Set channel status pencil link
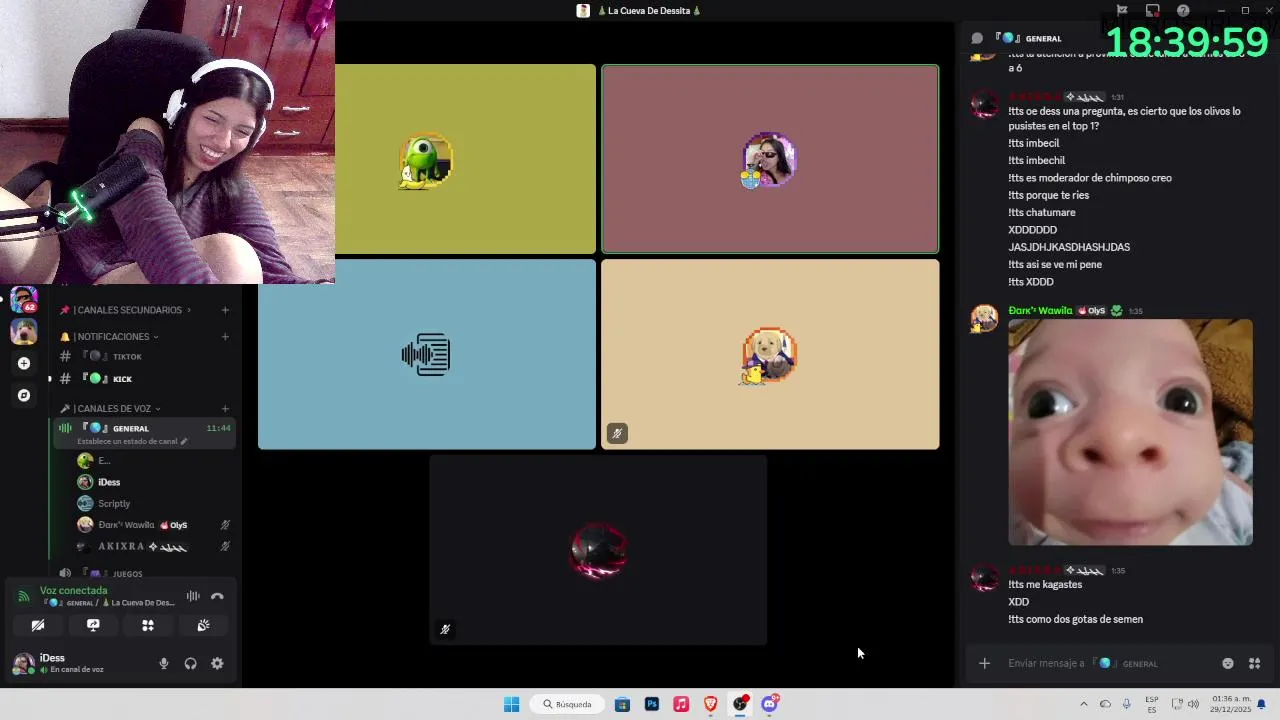Viewport: 1280px width, 720px height. [x=132, y=441]
